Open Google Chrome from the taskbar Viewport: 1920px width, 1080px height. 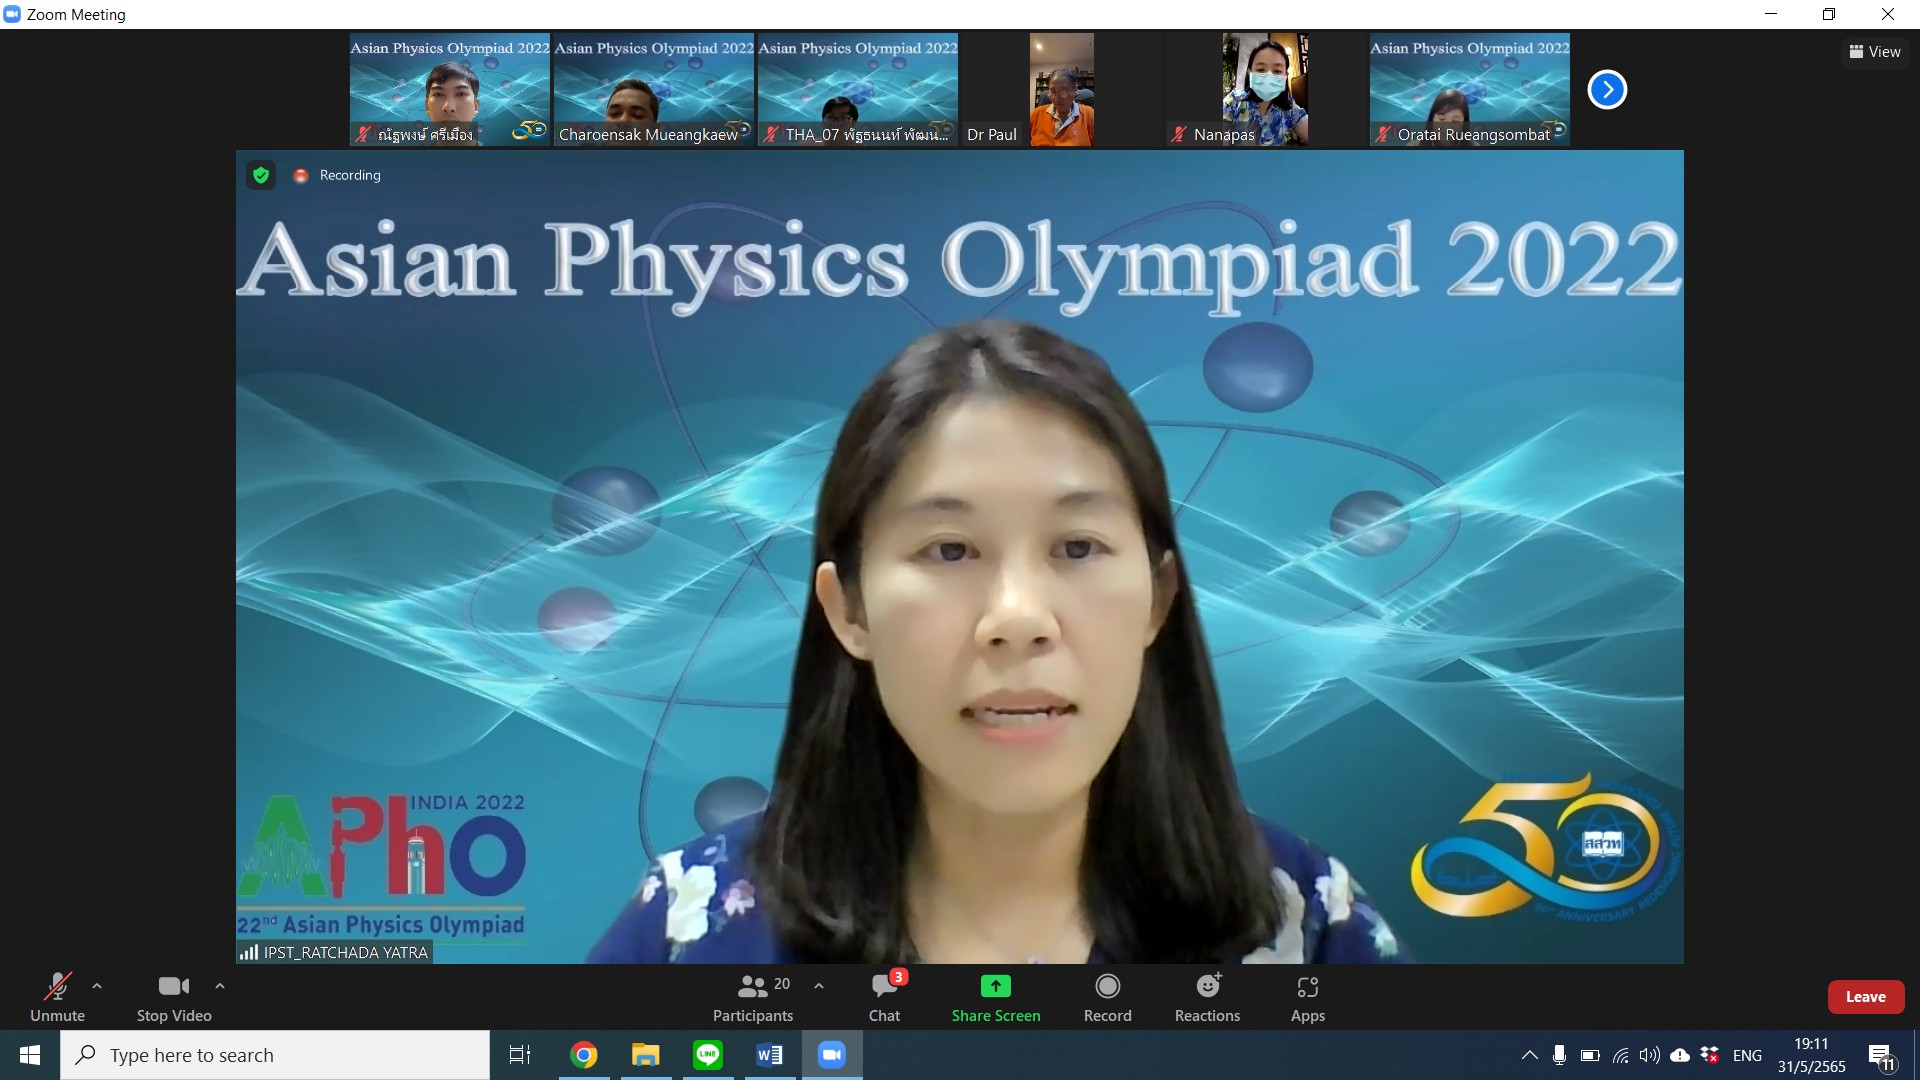[584, 1055]
